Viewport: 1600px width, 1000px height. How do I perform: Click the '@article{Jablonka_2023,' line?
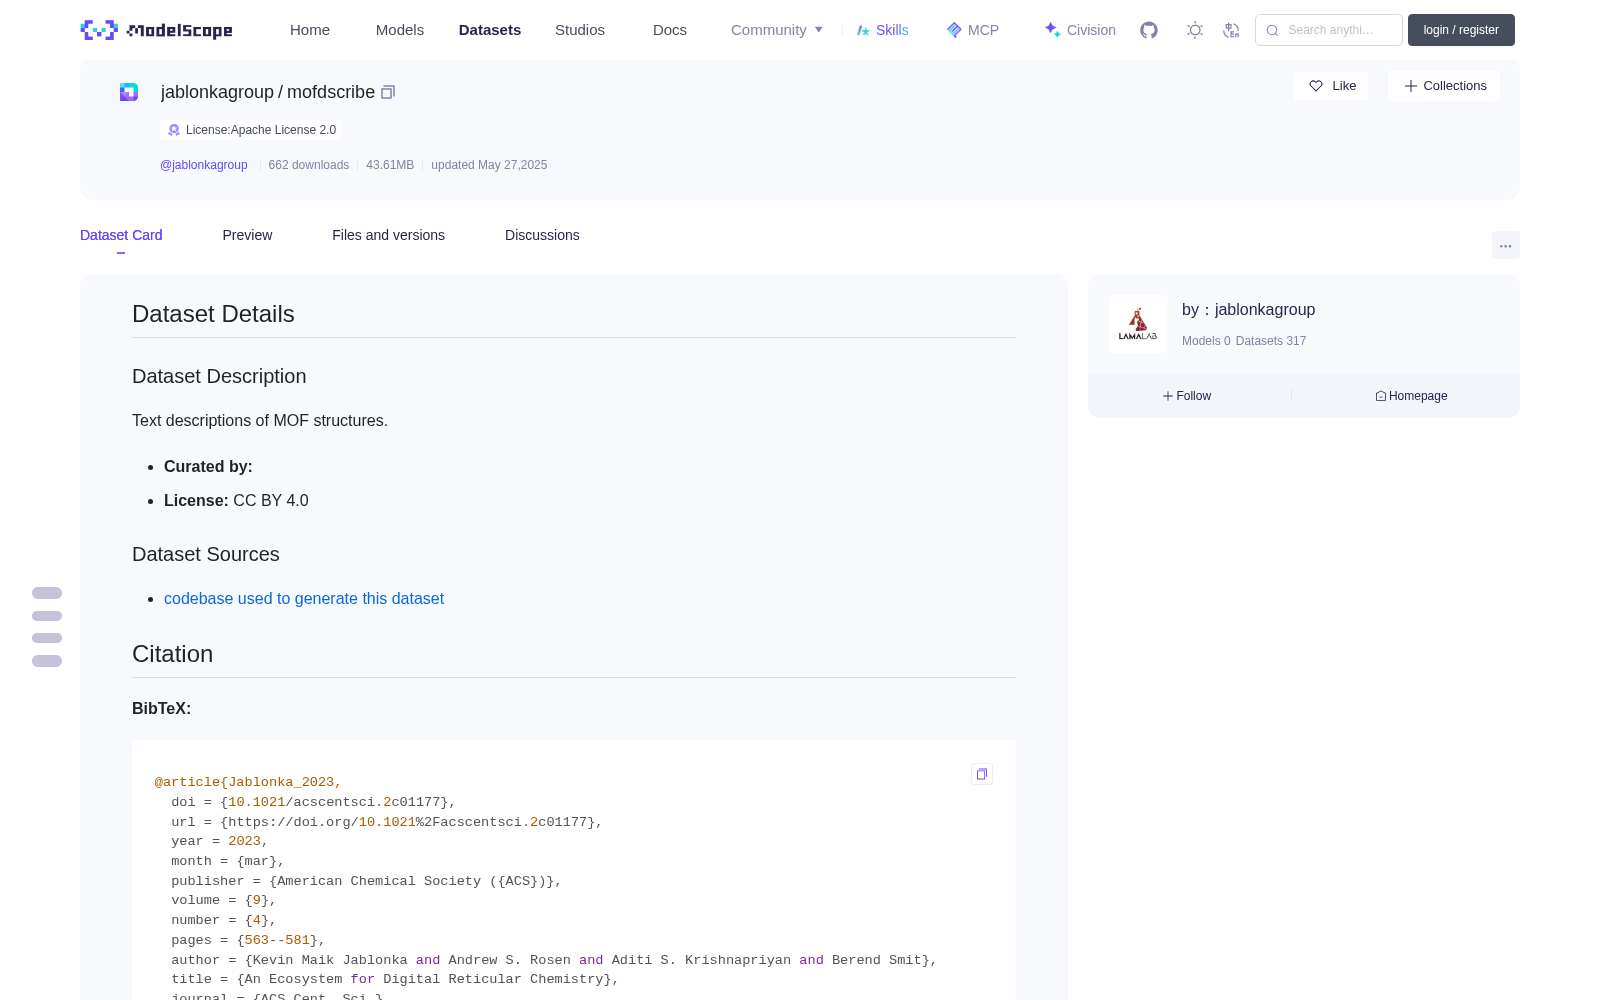click(248, 782)
